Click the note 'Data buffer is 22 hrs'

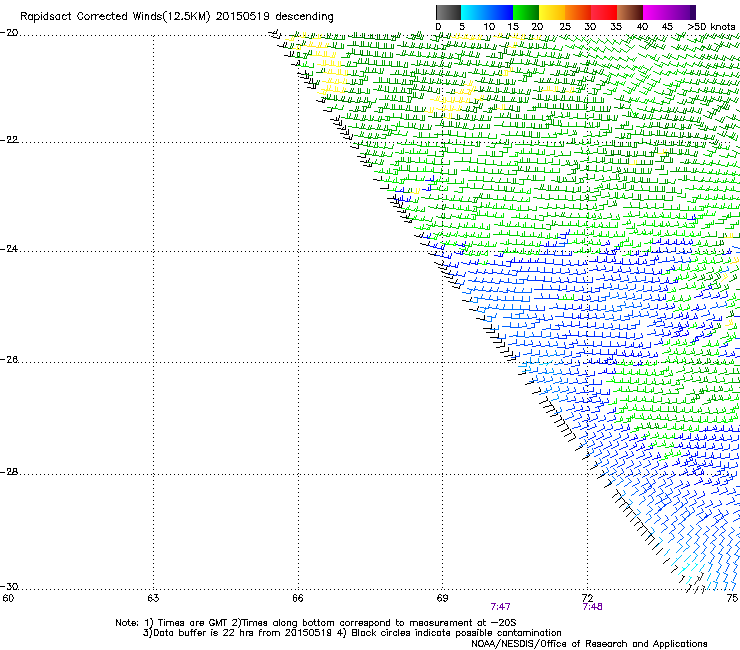pos(203,633)
